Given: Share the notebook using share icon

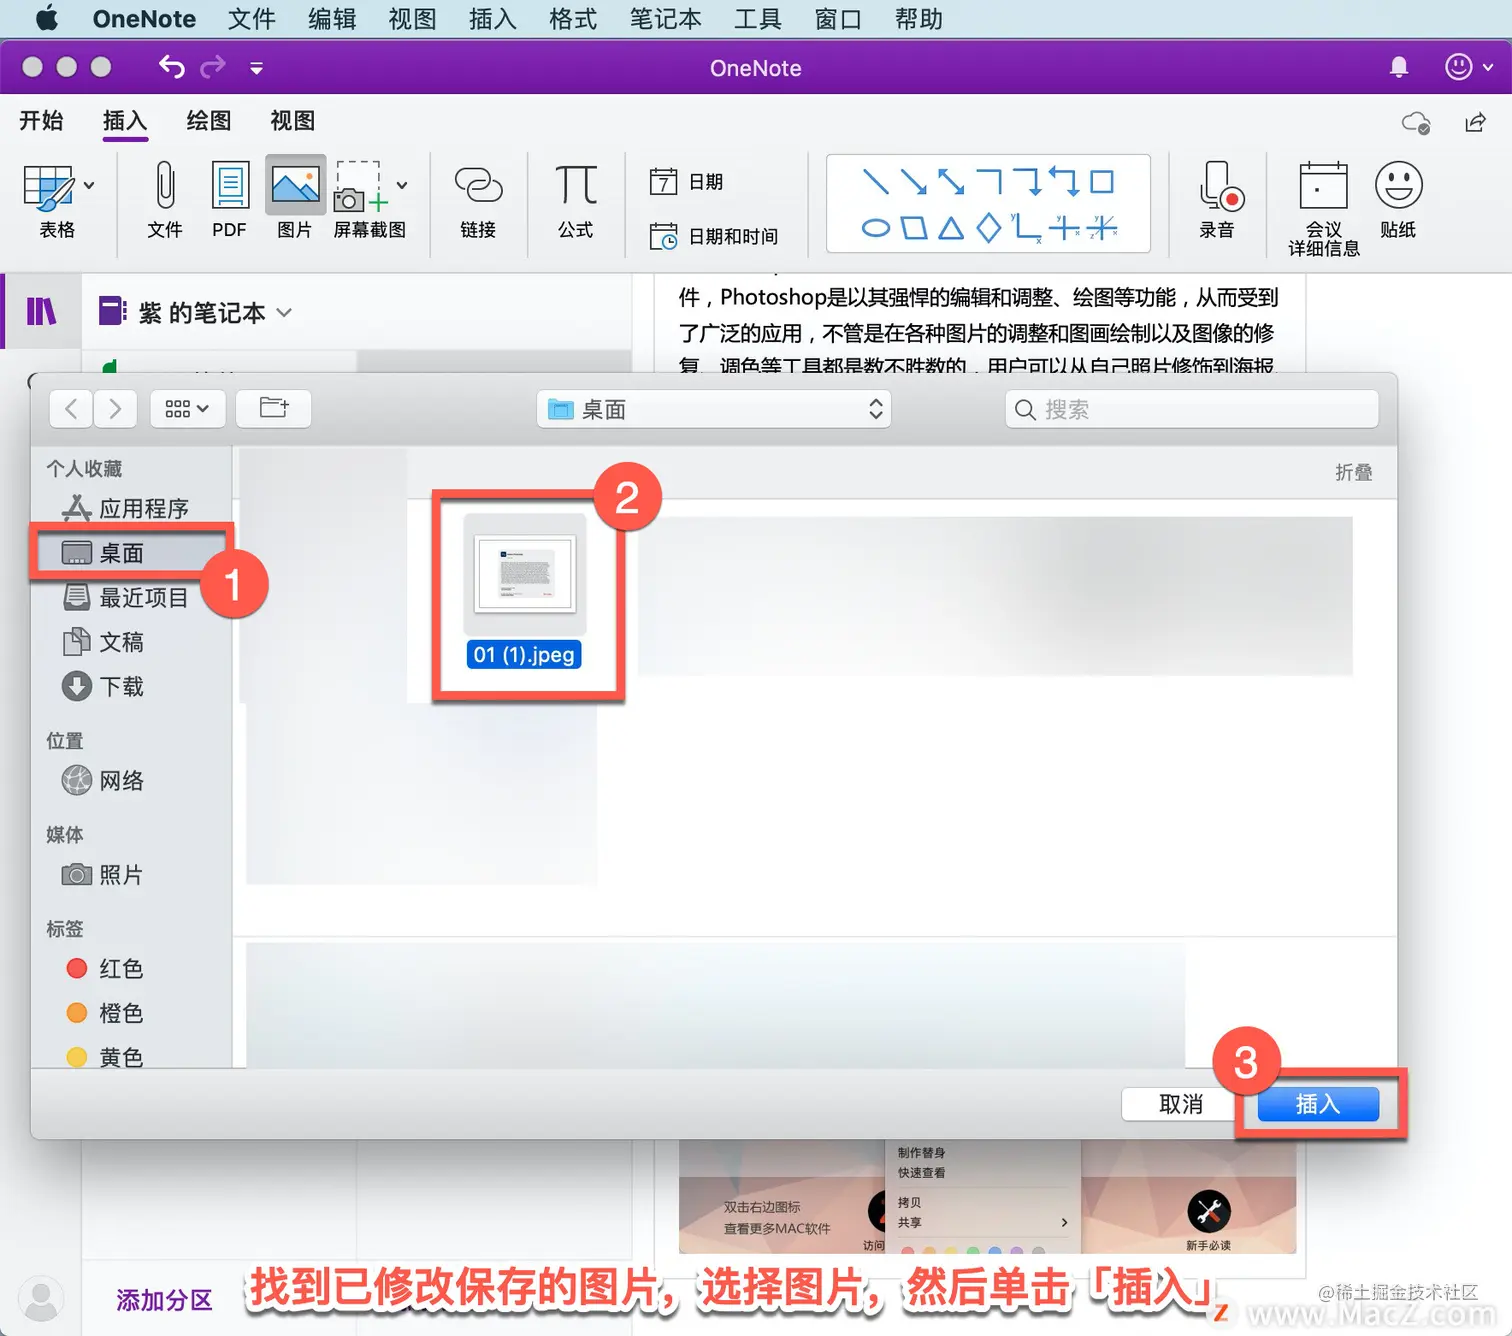Looking at the screenshot, I should (1475, 122).
